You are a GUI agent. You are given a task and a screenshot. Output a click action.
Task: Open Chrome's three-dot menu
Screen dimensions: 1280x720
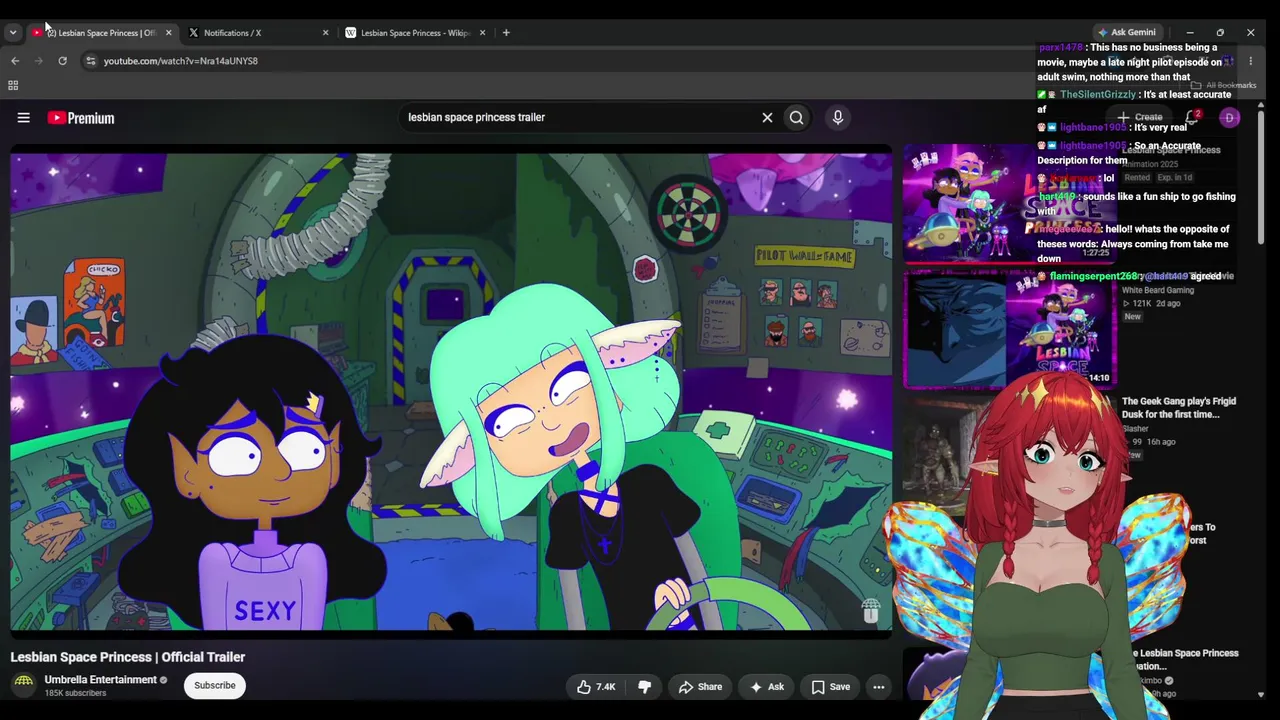(x=1250, y=61)
